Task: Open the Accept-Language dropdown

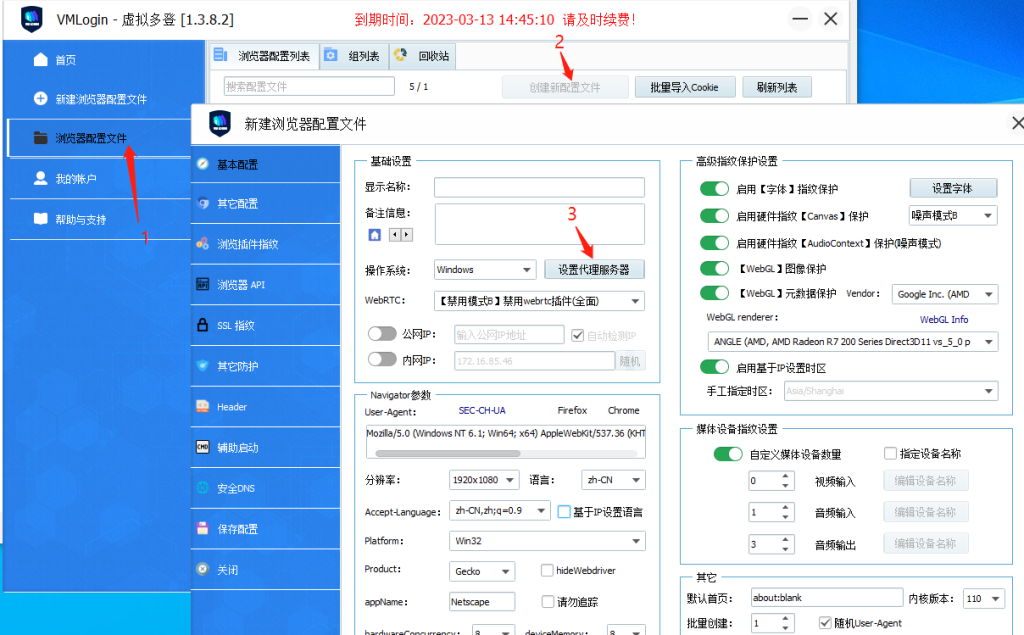Action: [x=500, y=510]
